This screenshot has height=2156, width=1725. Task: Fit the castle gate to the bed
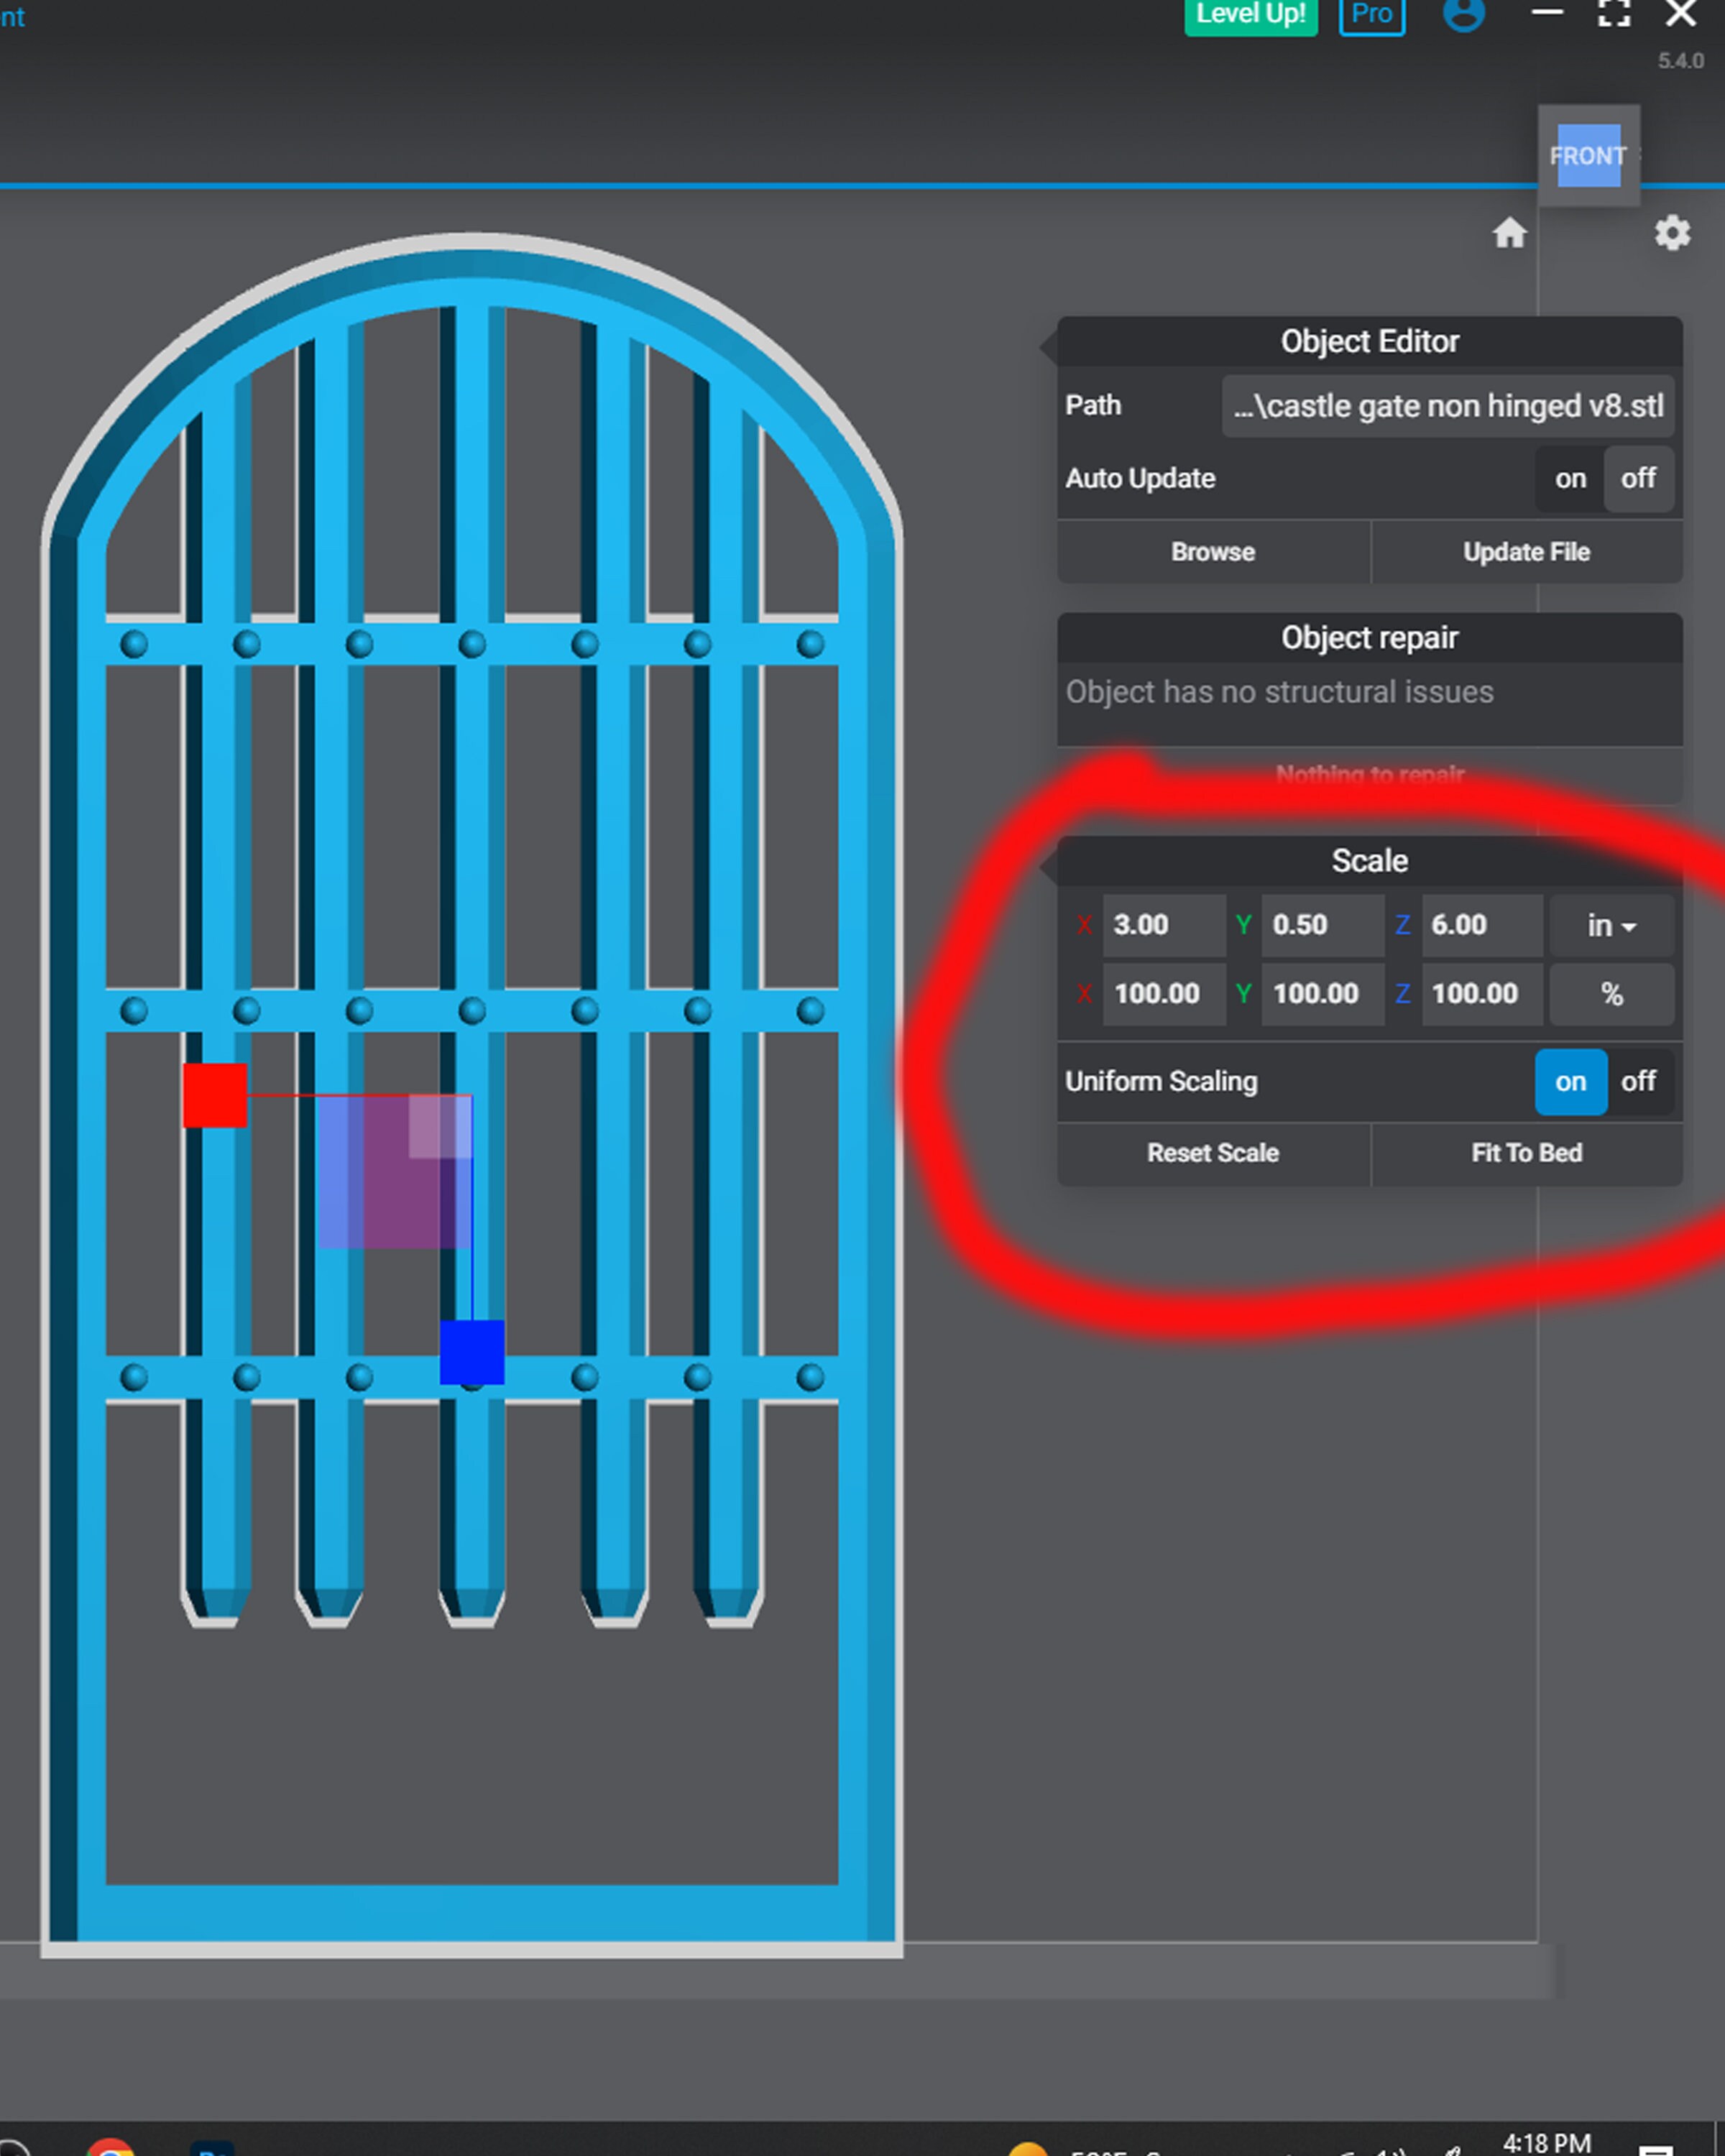(1526, 1152)
